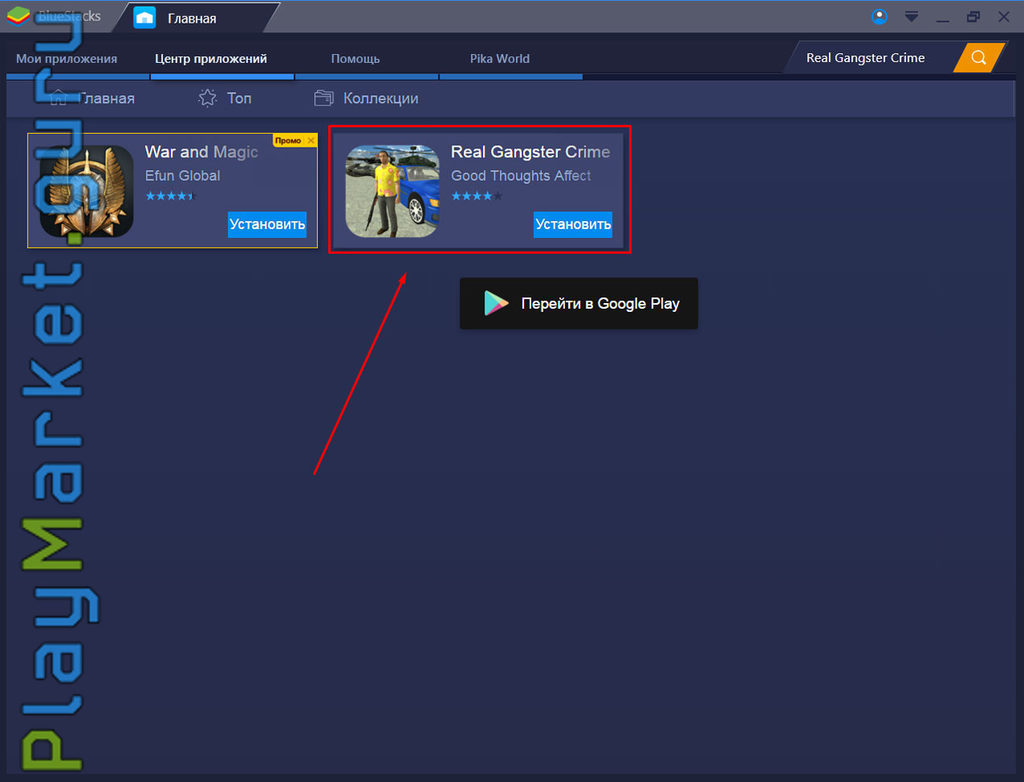Click the War and Magic star rating

pyautogui.click(x=170, y=196)
